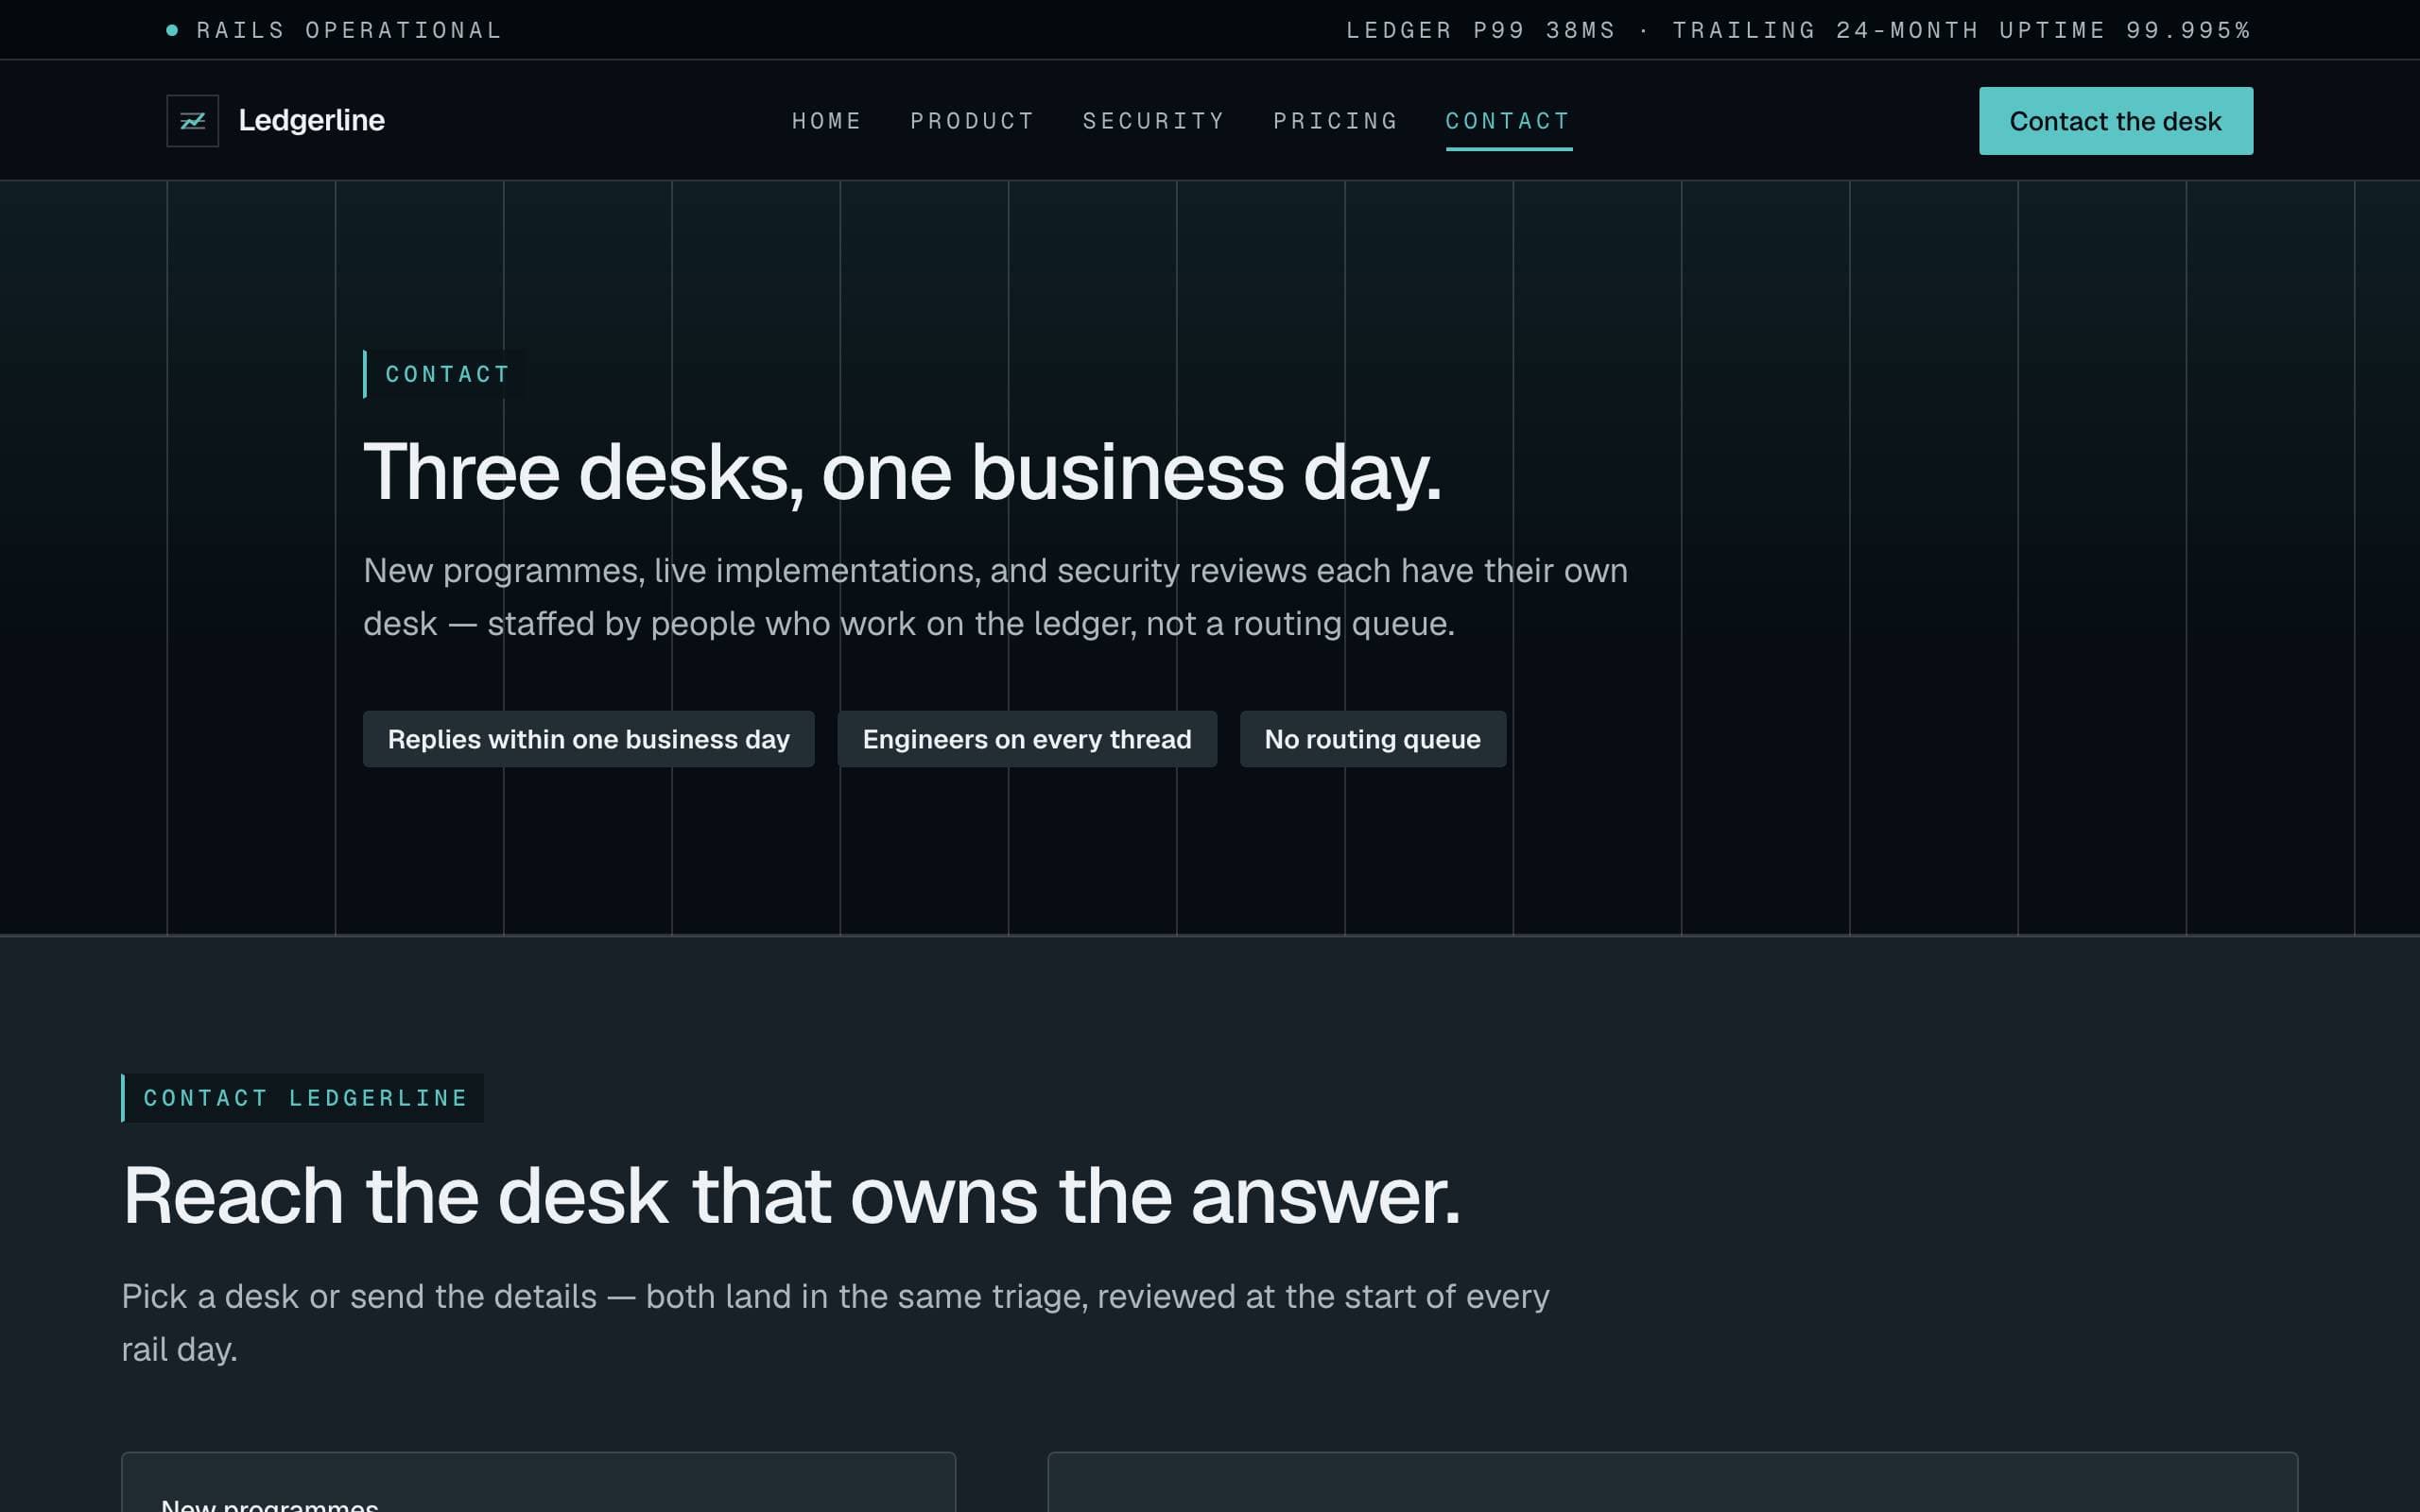Open the Pricing nav item

(1335, 121)
